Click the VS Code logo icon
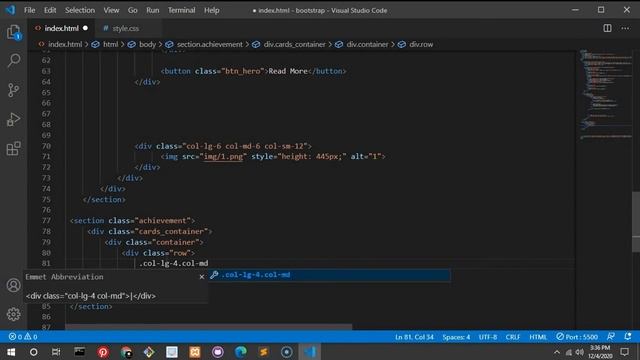This screenshot has height=360, width=640. (10, 10)
